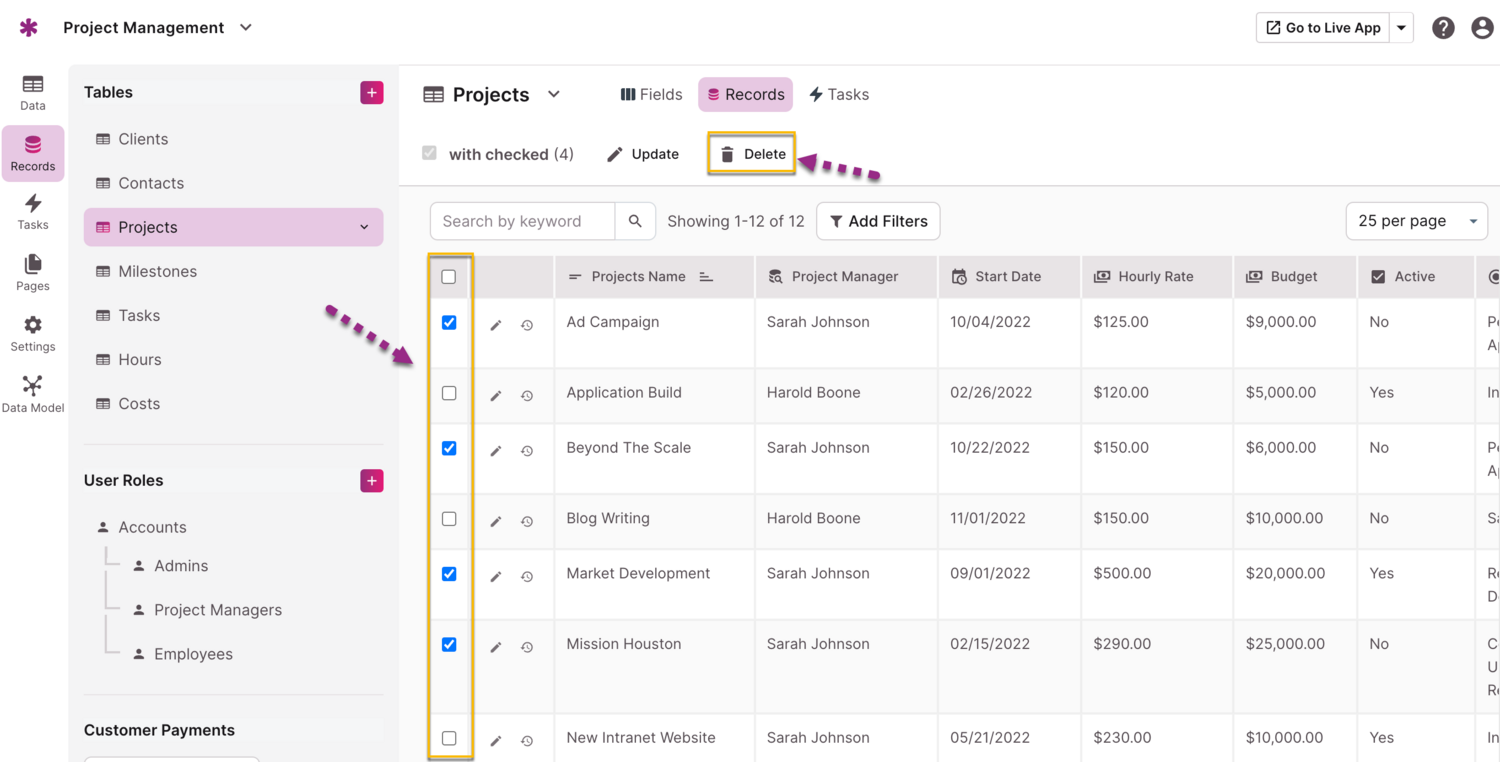Screen dimensions: 1500x762
Task: Switch to the Fields tab
Action: pyautogui.click(x=651, y=94)
